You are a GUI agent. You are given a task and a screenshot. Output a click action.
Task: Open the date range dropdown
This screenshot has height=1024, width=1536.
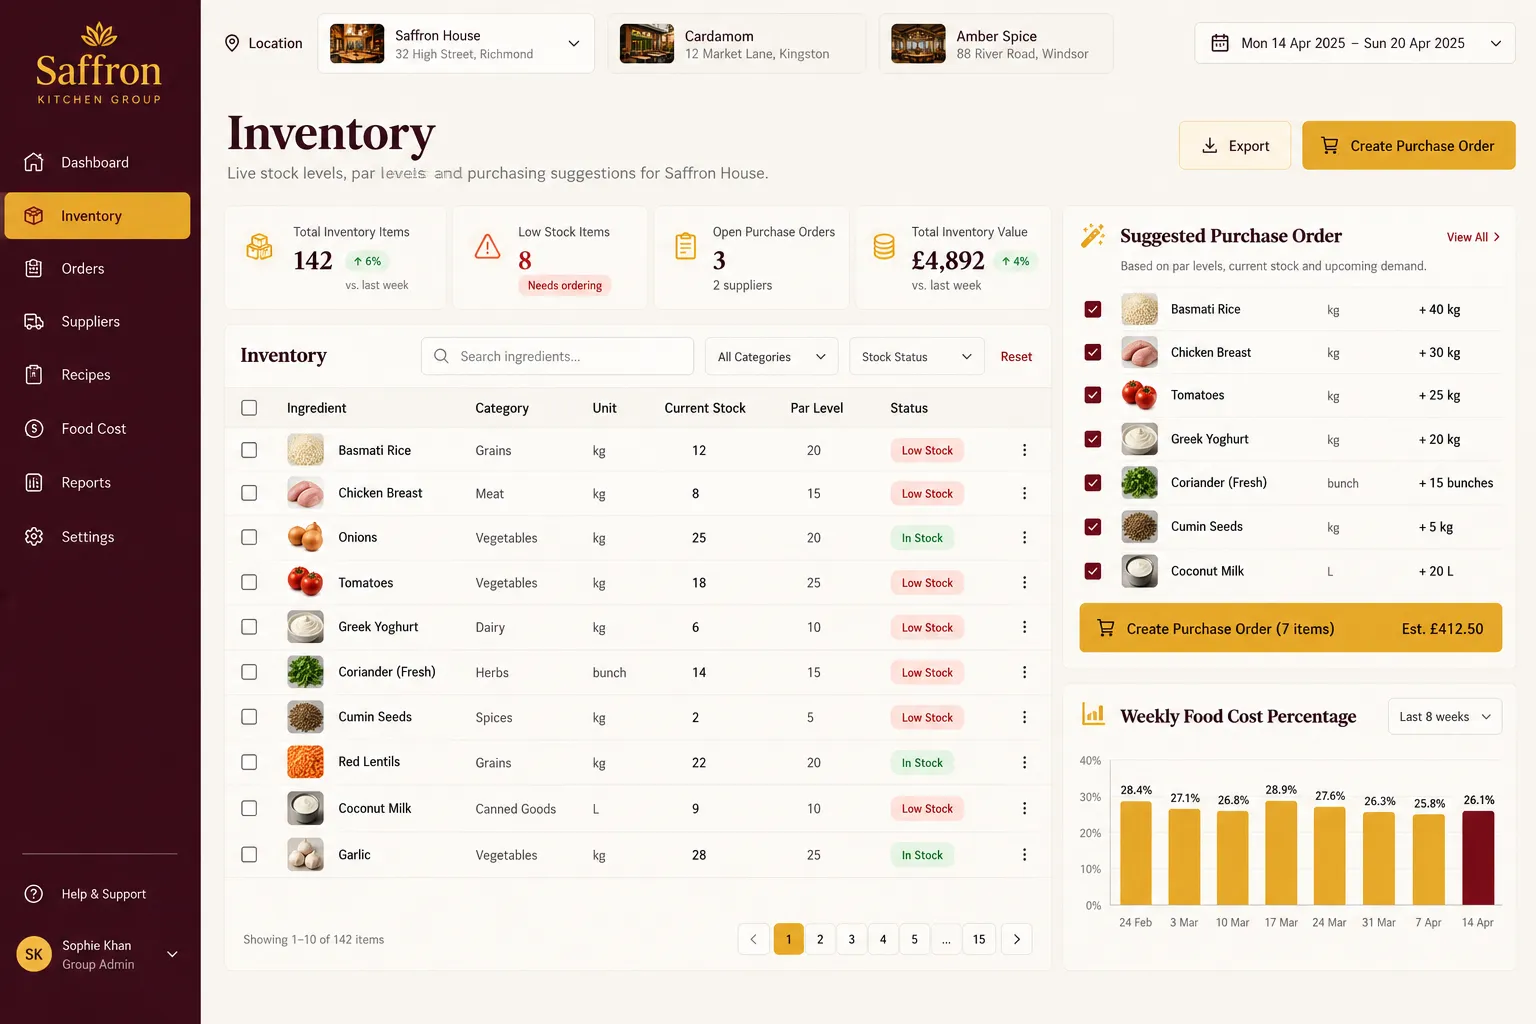(x=1355, y=43)
